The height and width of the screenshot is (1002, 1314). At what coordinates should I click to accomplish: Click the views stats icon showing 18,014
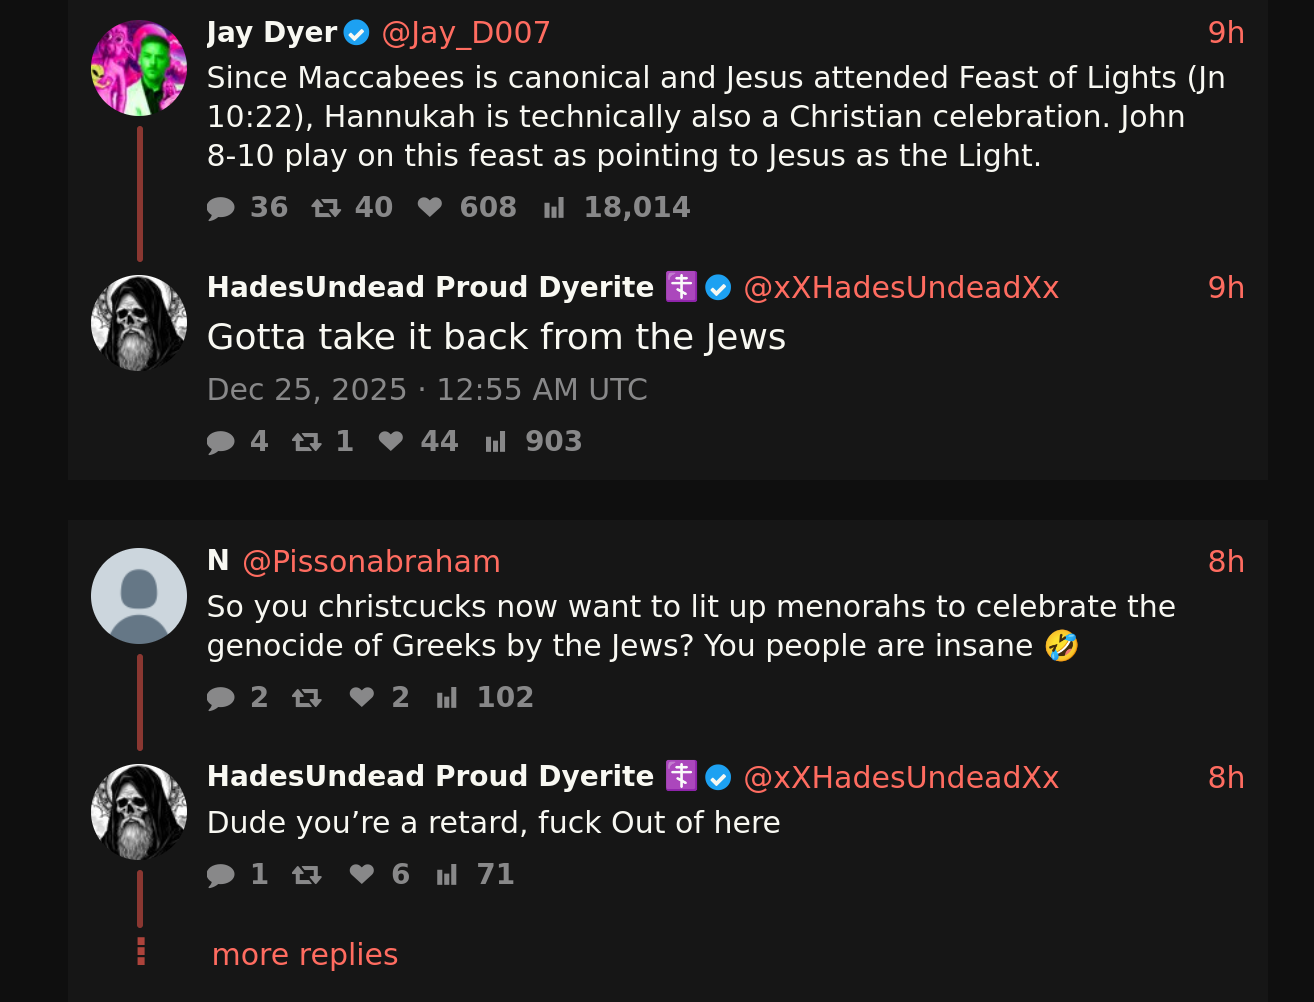tap(554, 208)
